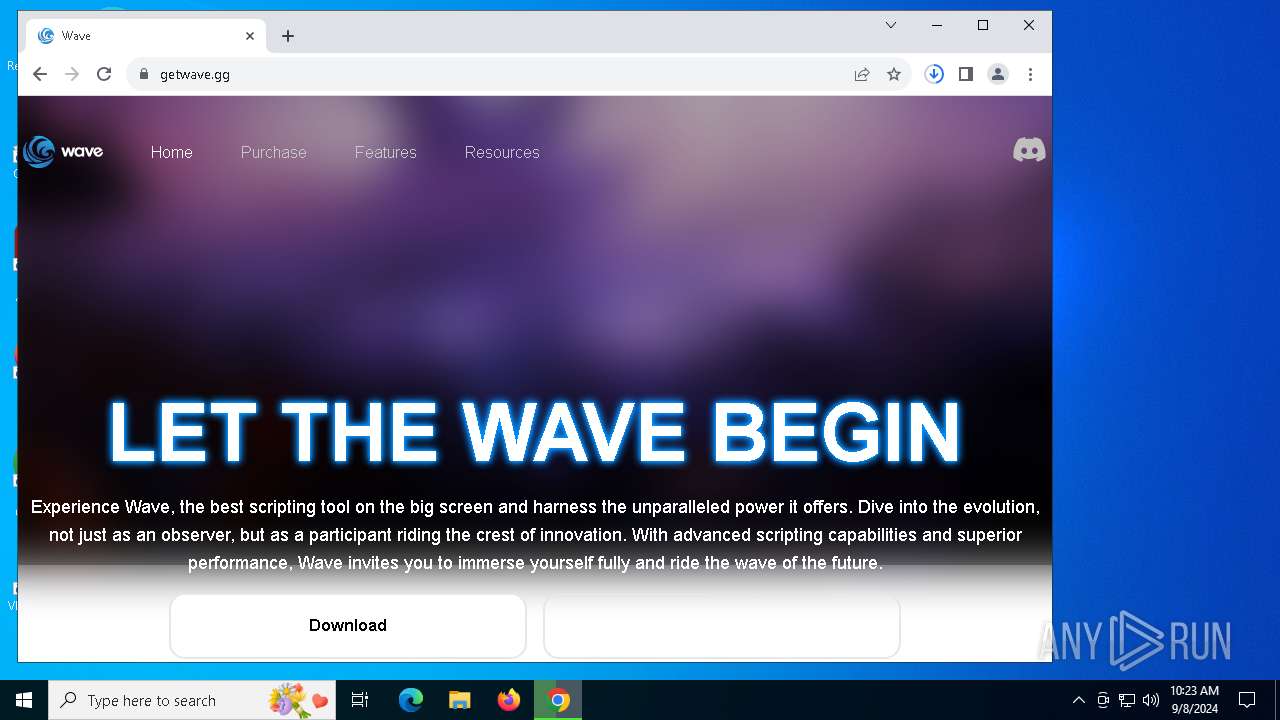Viewport: 1280px width, 720px height.
Task: Click the Wave logo in the site header
Action: click(63, 152)
